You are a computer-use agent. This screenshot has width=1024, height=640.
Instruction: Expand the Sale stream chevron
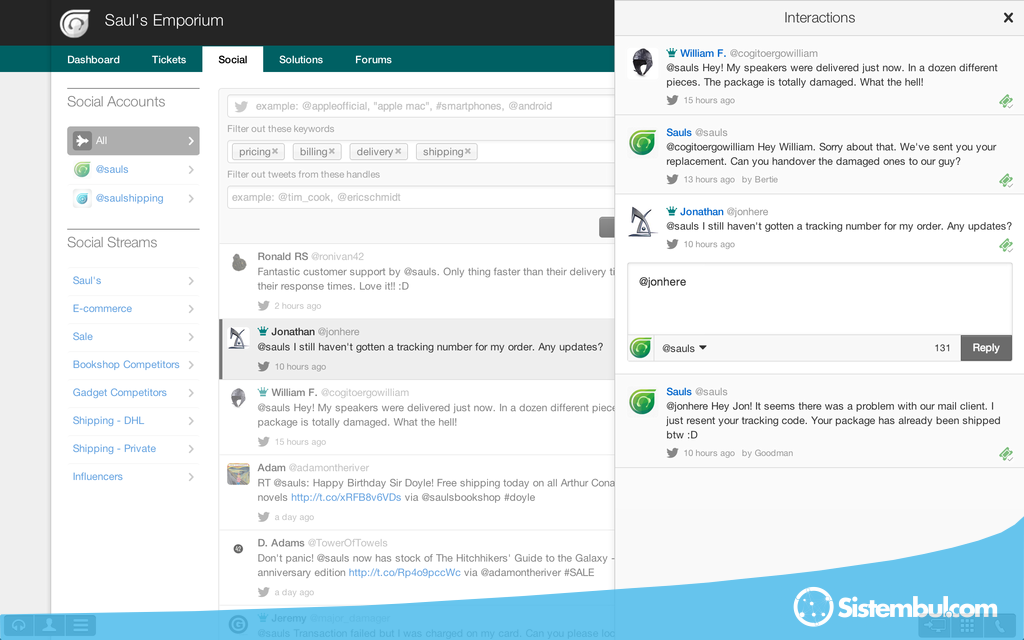click(191, 337)
